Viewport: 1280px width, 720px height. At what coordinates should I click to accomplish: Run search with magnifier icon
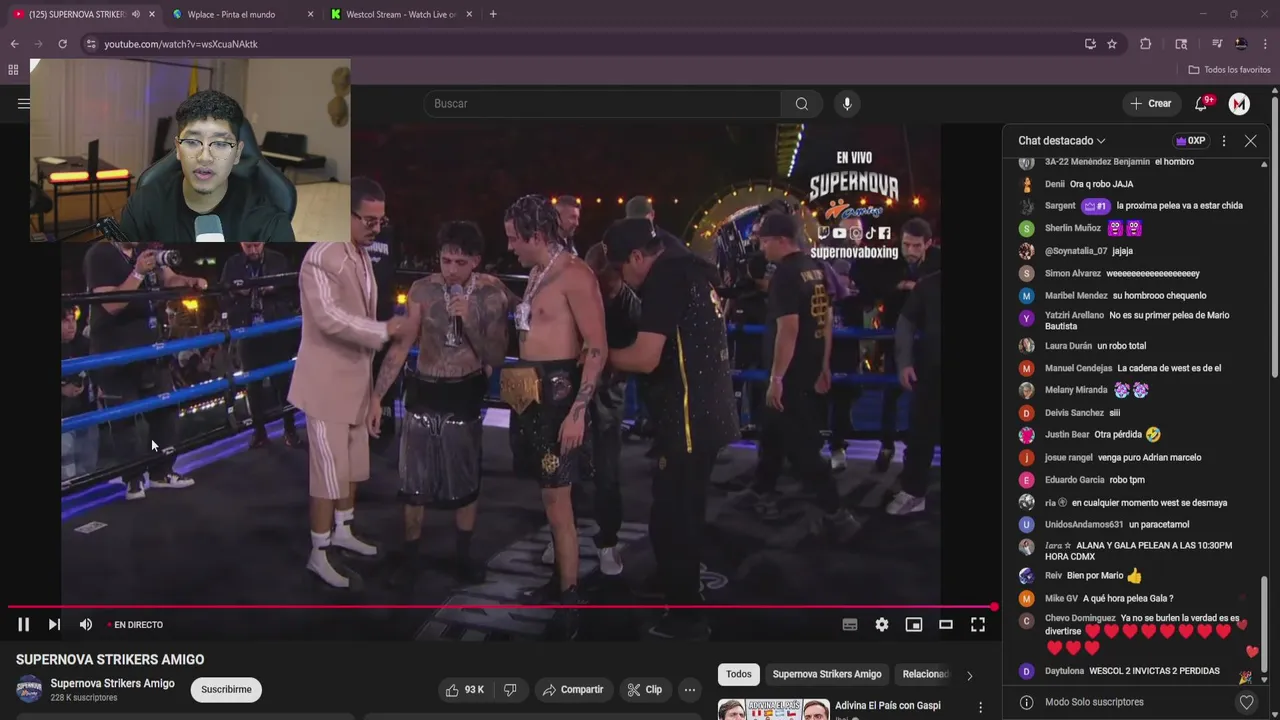[802, 104]
